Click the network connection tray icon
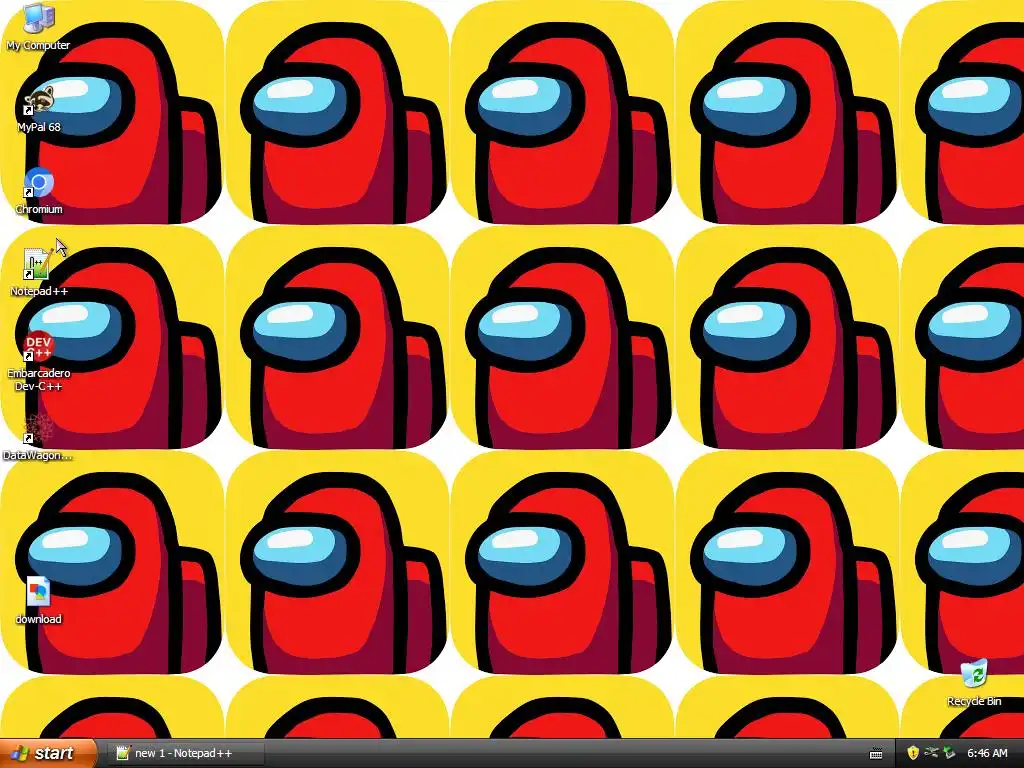This screenshot has width=1024, height=768. [x=931, y=753]
